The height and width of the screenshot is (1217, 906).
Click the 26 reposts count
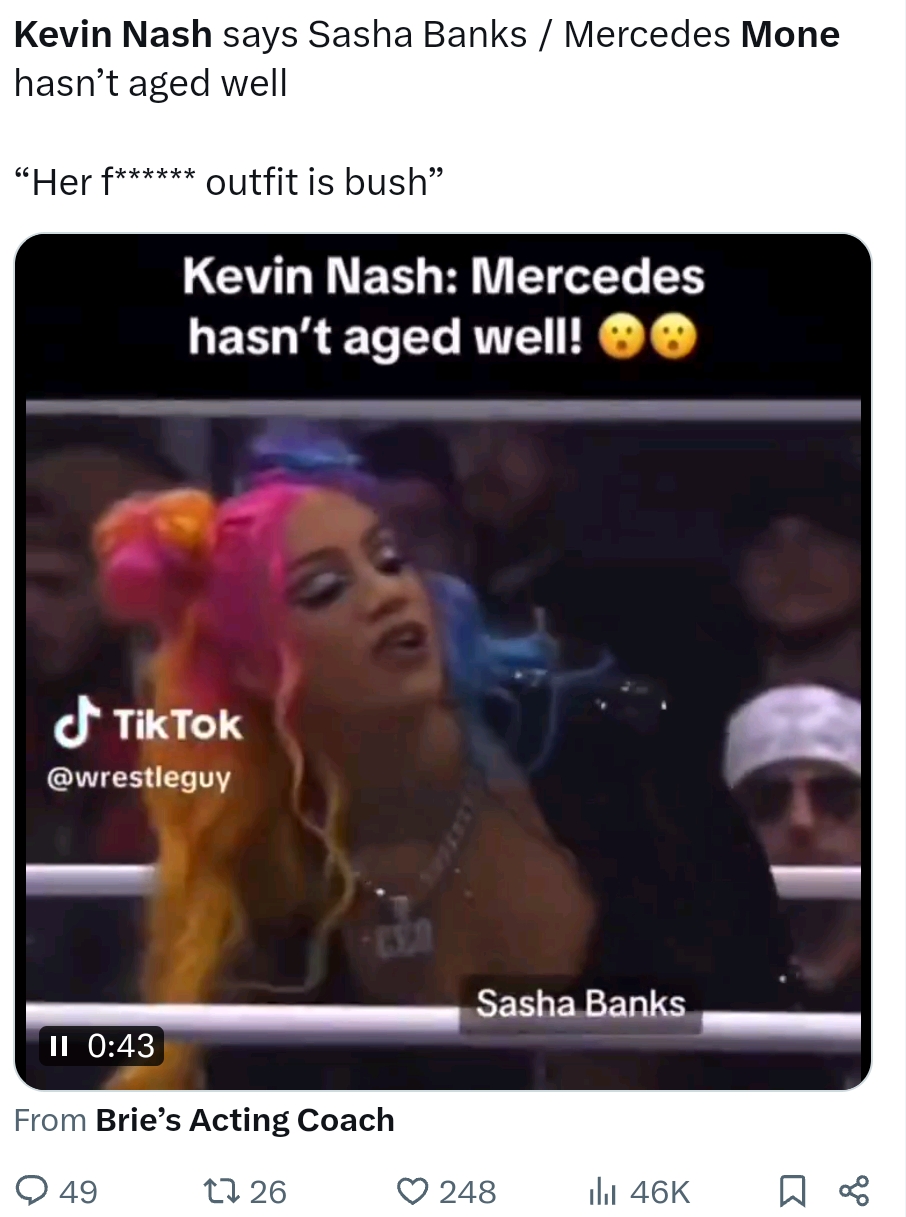click(267, 1192)
